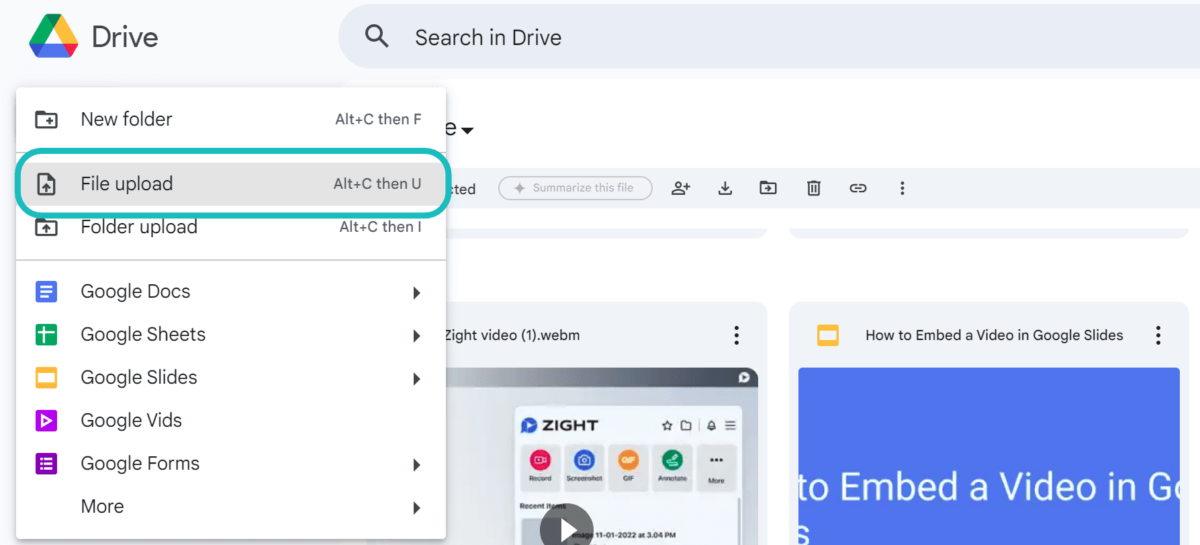This screenshot has width=1200, height=545.
Task: Click Summarize this file button
Action: (x=575, y=188)
